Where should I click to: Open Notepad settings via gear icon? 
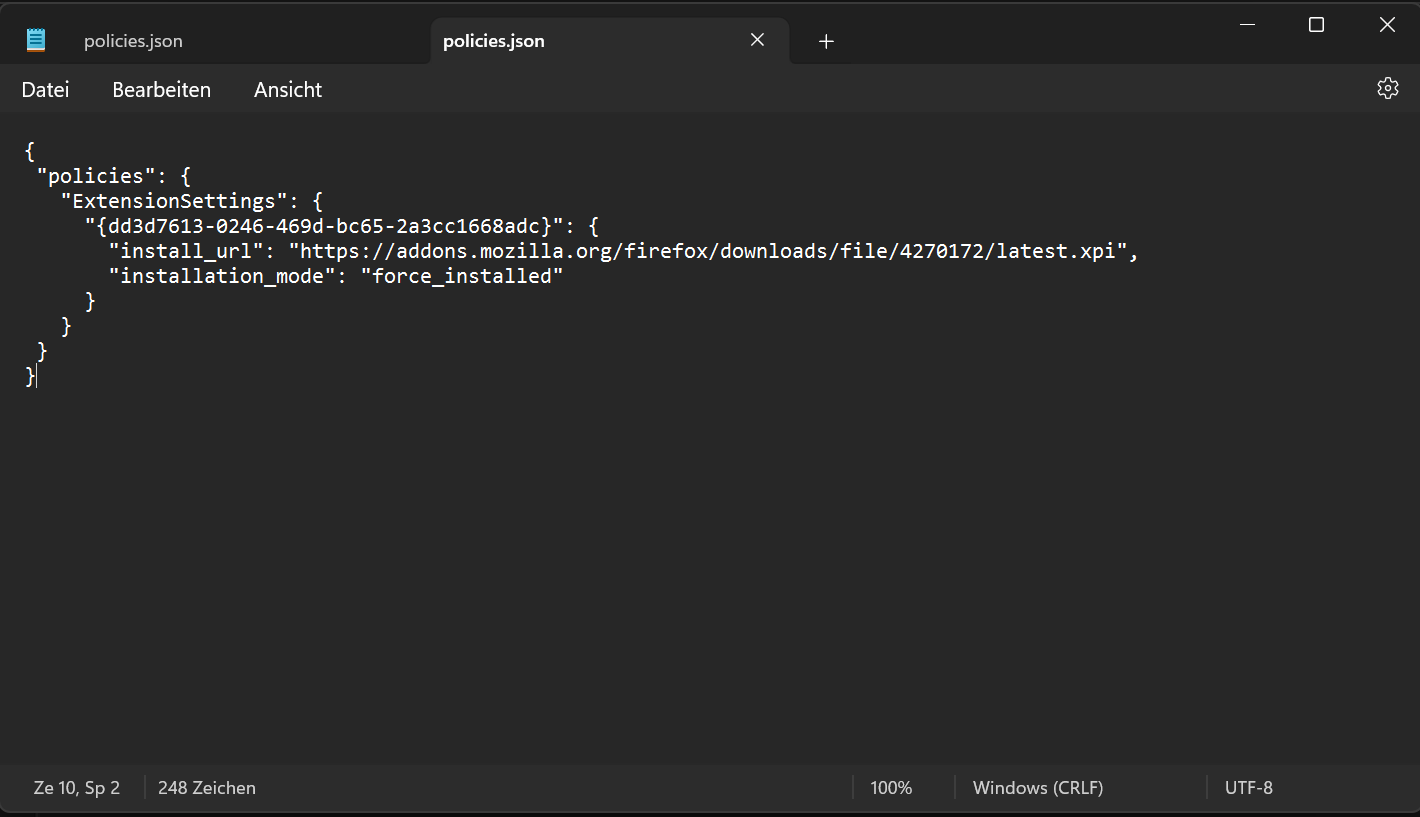(x=1387, y=88)
